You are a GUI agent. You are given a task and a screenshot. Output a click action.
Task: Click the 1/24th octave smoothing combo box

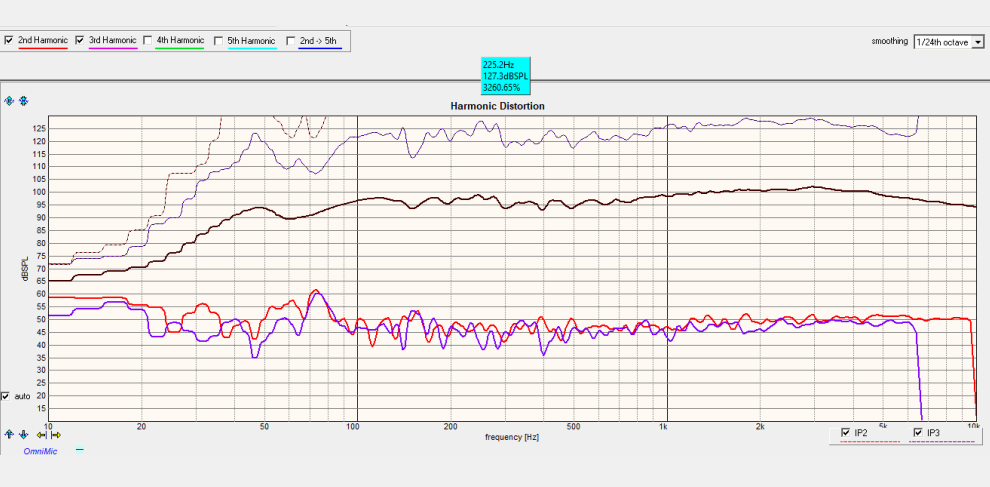pyautogui.click(x=948, y=42)
